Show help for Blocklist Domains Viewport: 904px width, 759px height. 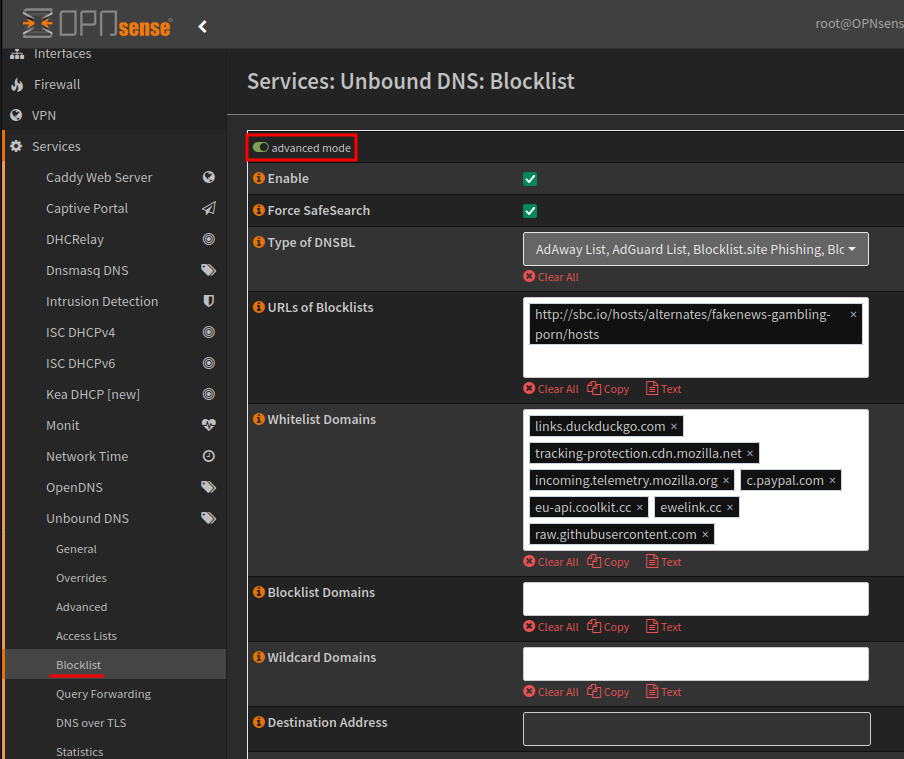pyautogui.click(x=259, y=592)
